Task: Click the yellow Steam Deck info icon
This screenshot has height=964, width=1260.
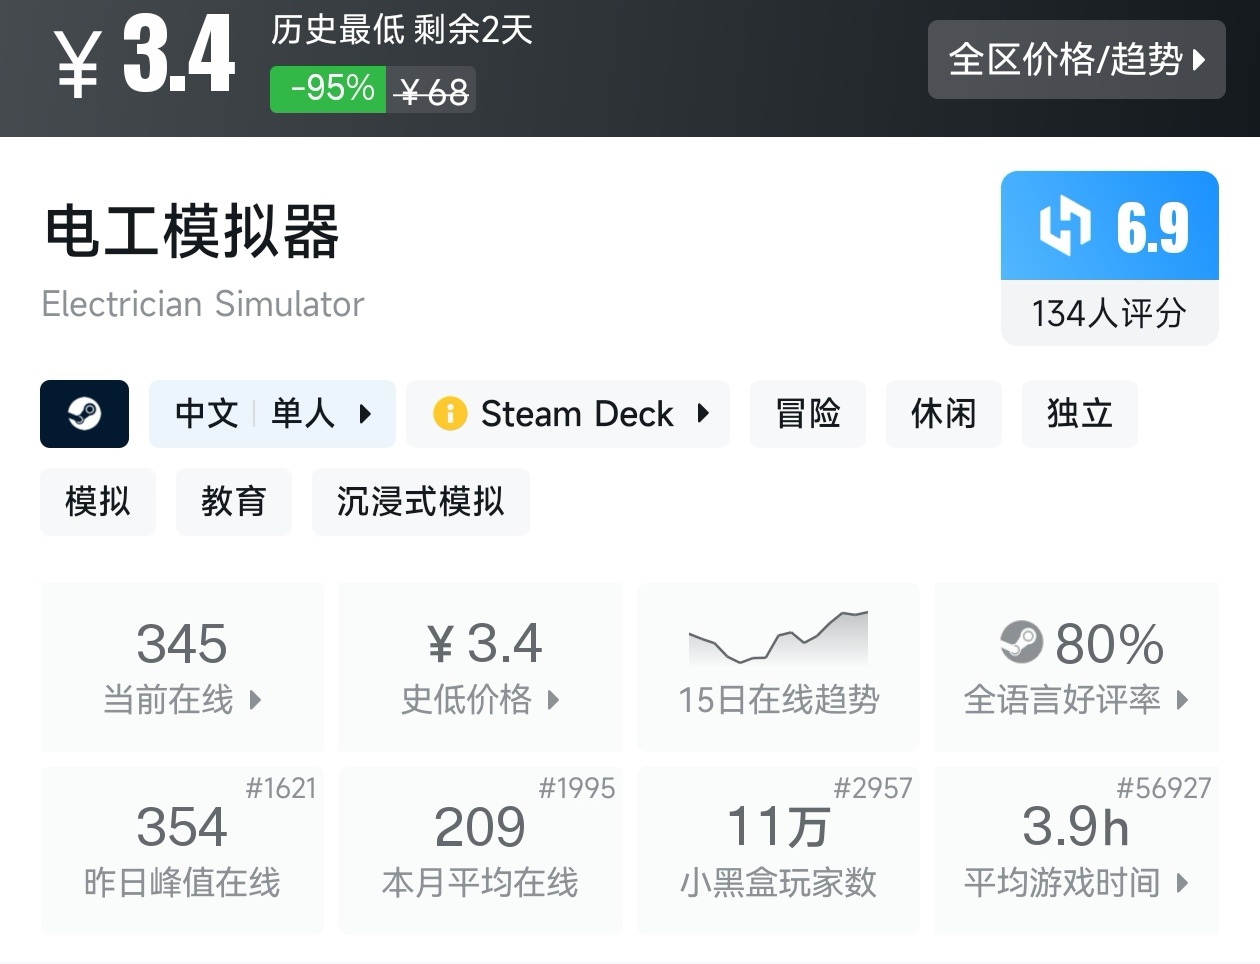Action: tap(450, 414)
